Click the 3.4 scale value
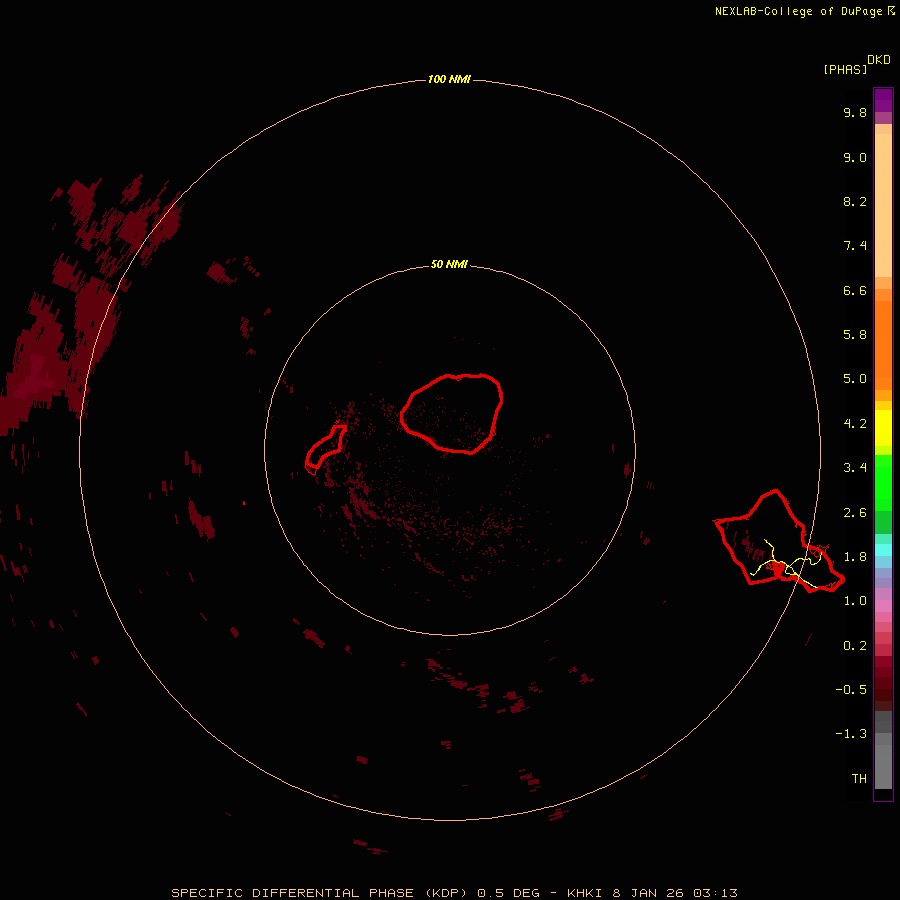The image size is (900, 900). [855, 468]
